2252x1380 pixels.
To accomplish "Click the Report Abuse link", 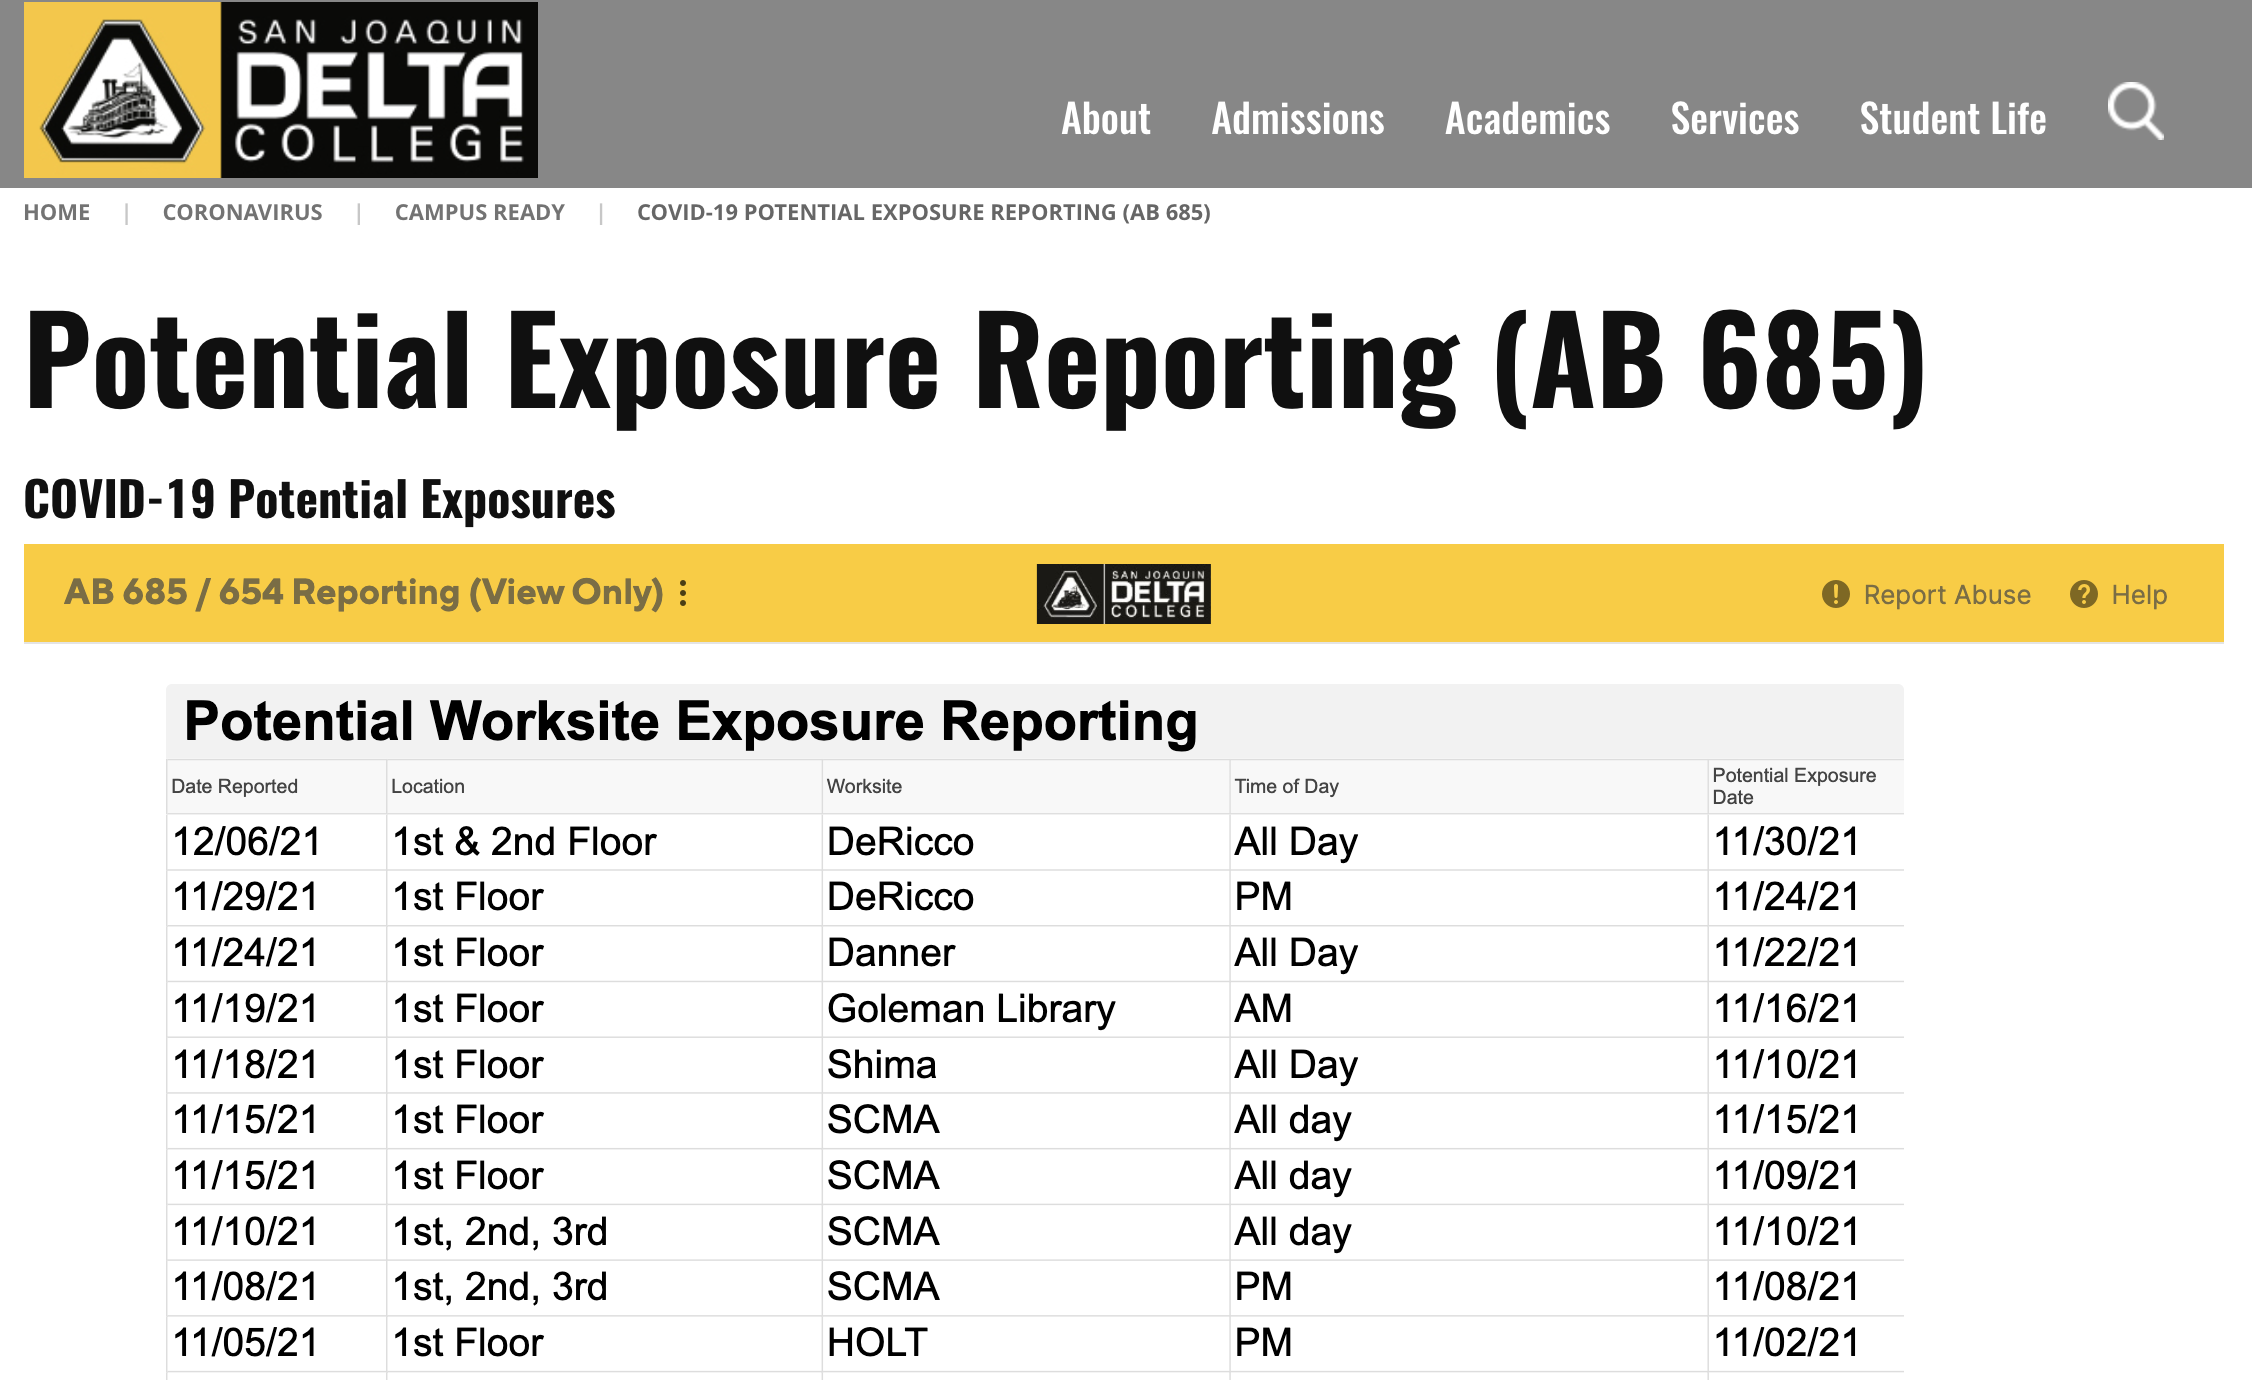I will pyautogui.click(x=1947, y=595).
